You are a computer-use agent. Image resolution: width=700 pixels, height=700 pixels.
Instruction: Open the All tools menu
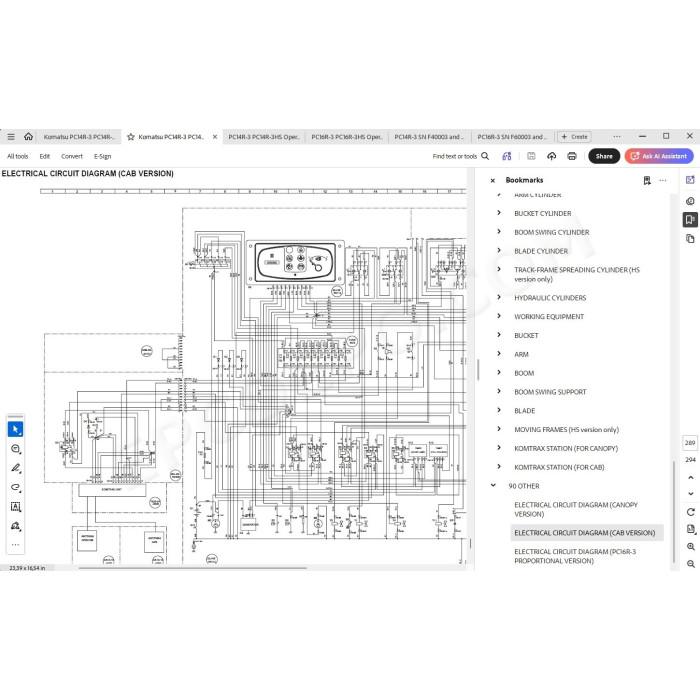click(x=18, y=156)
